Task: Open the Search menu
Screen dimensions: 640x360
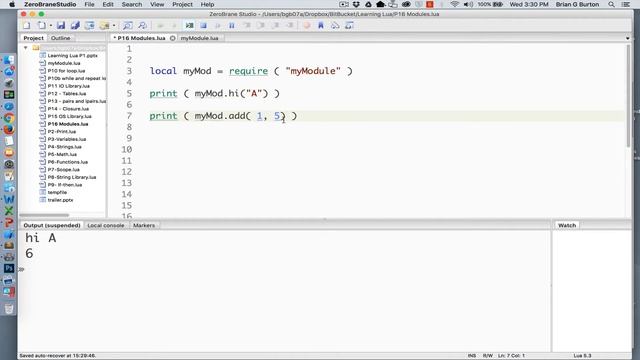Action: pos(132,4)
